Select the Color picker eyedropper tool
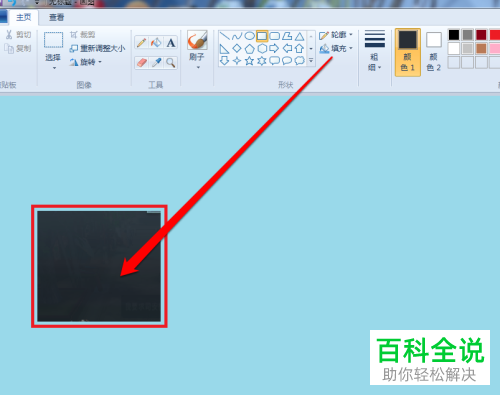 156,63
